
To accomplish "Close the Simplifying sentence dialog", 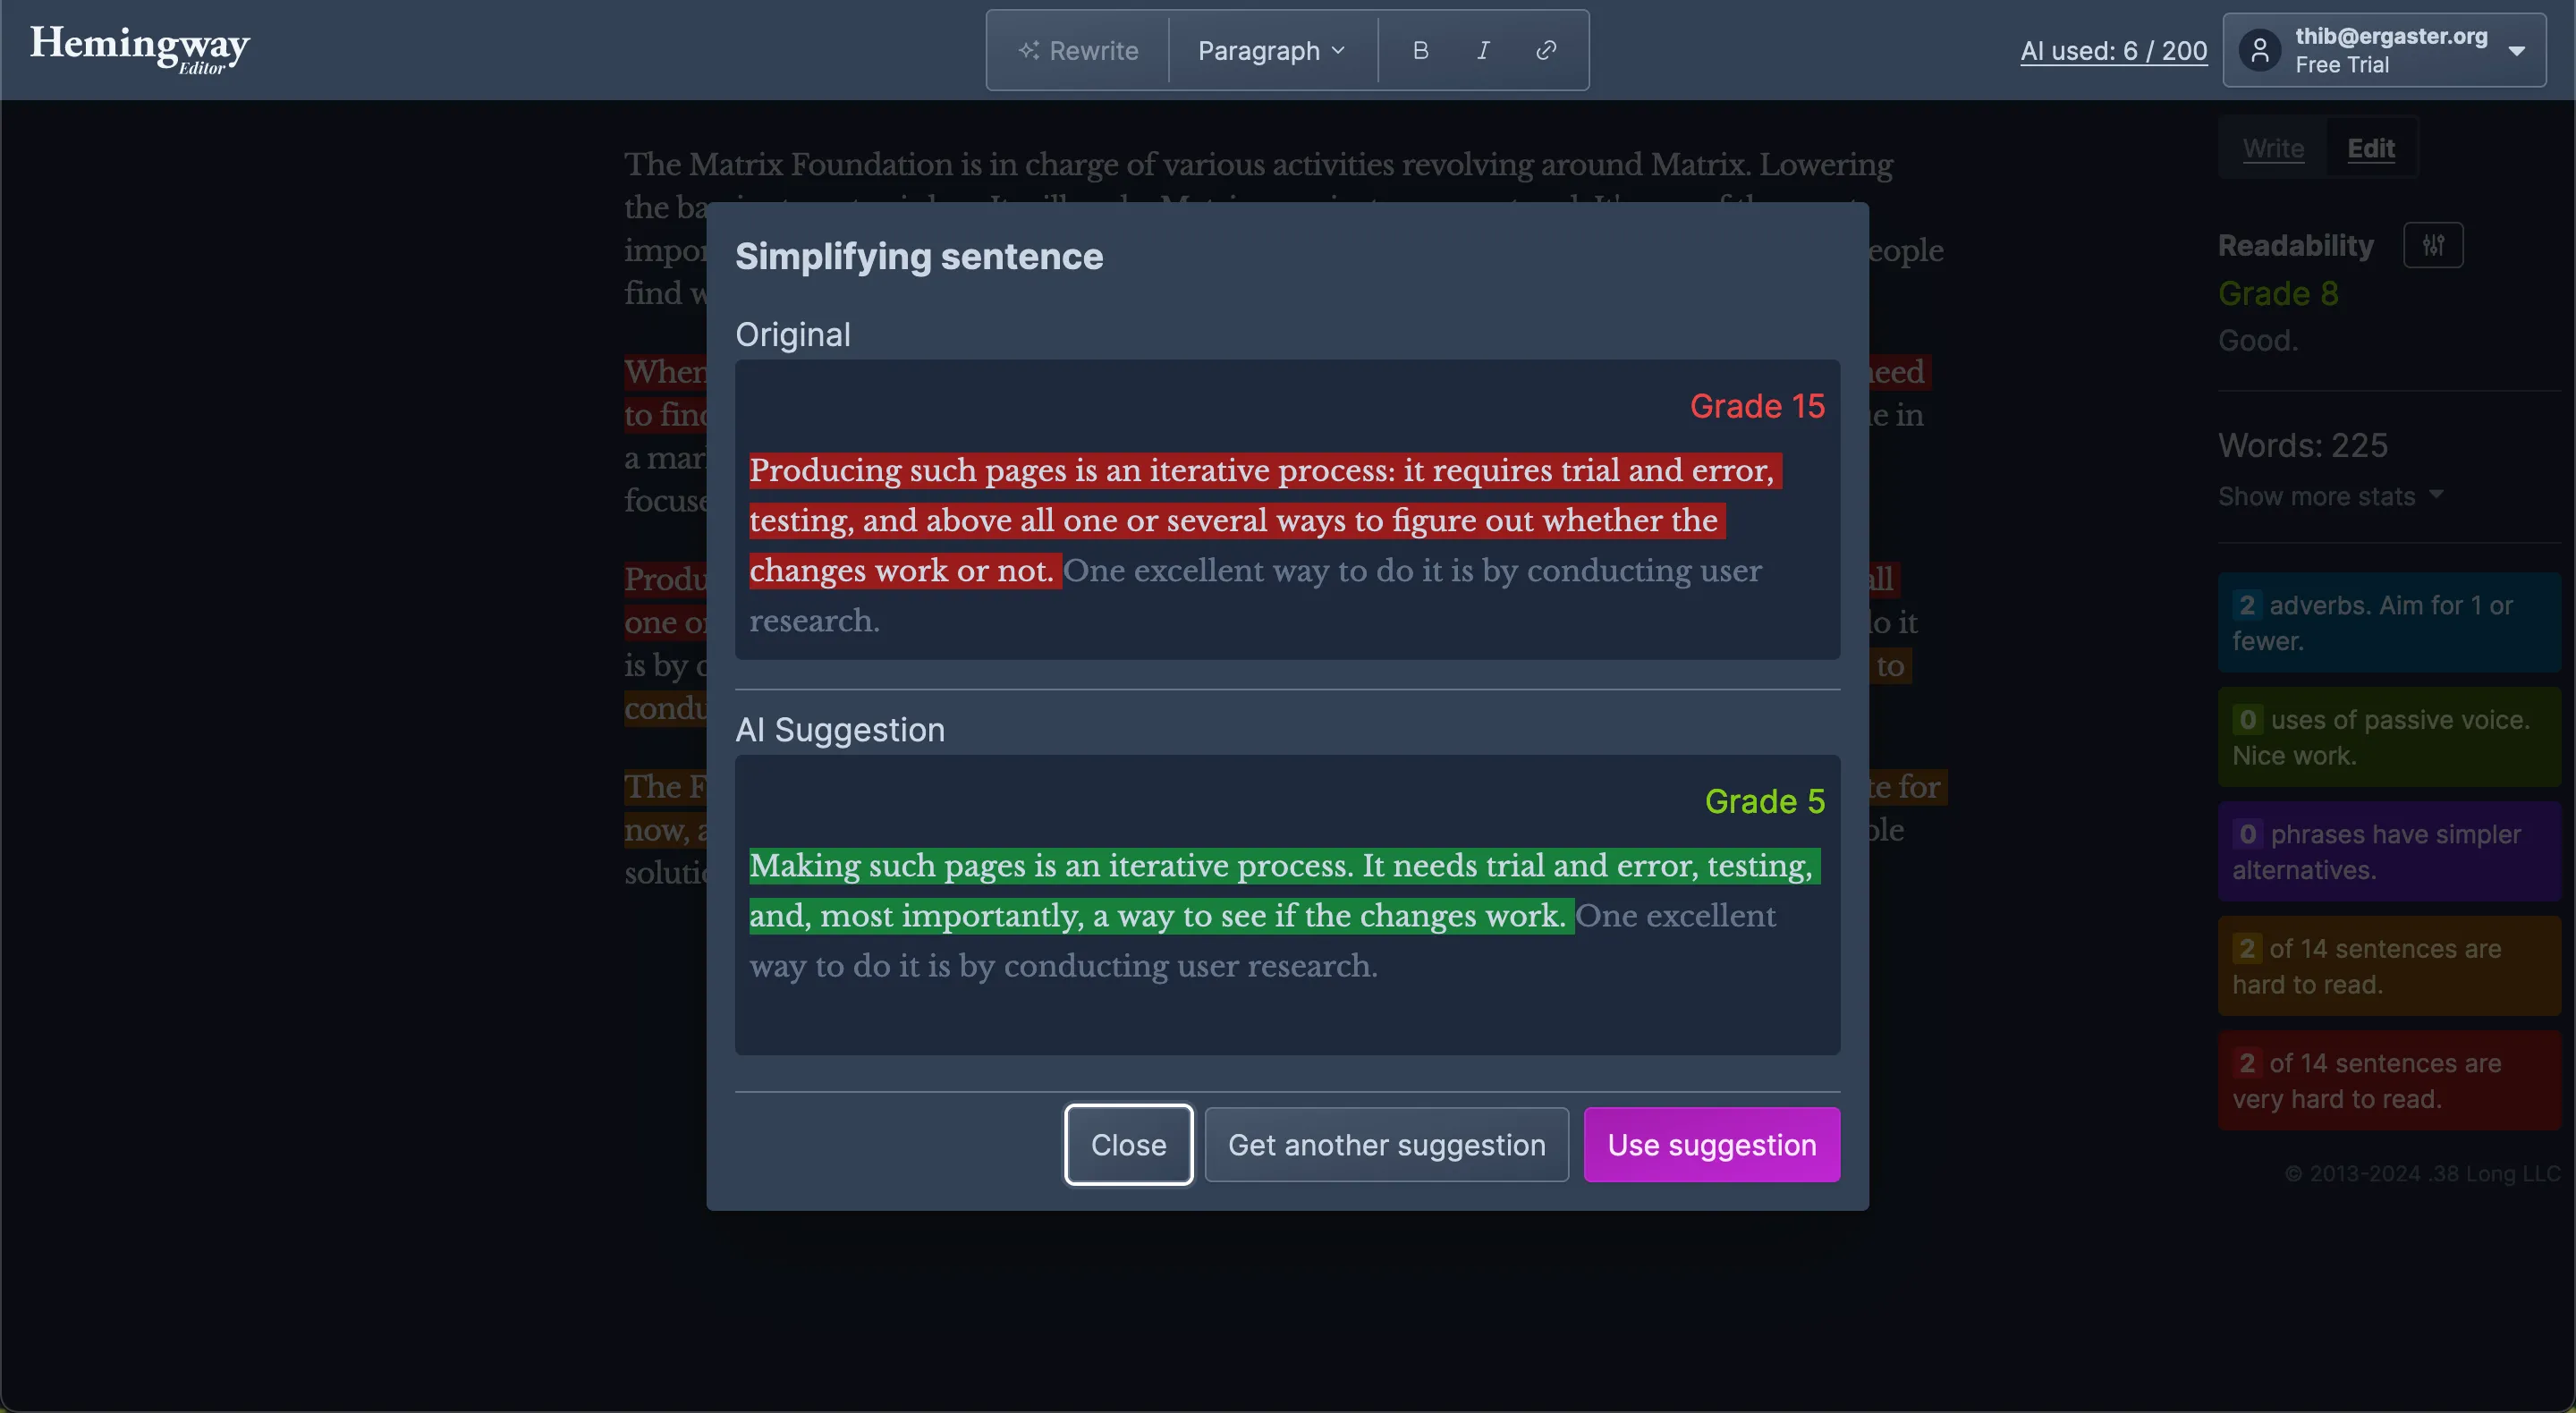I will pyautogui.click(x=1128, y=1144).
